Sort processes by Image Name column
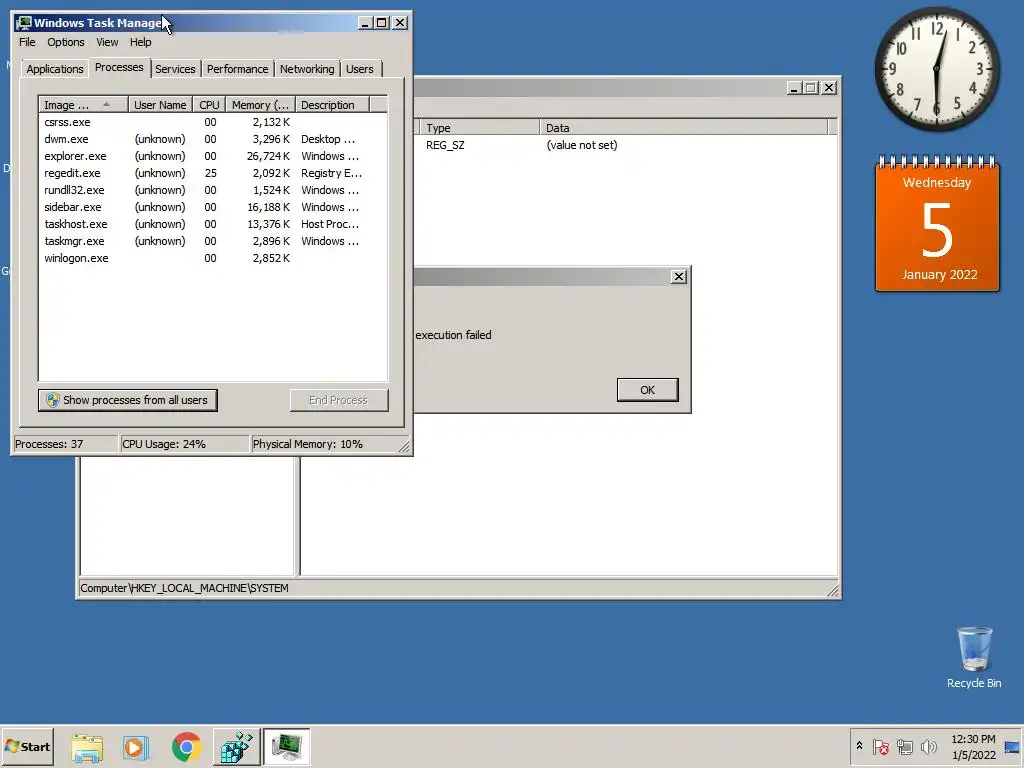This screenshot has width=1024, height=768. coord(83,104)
